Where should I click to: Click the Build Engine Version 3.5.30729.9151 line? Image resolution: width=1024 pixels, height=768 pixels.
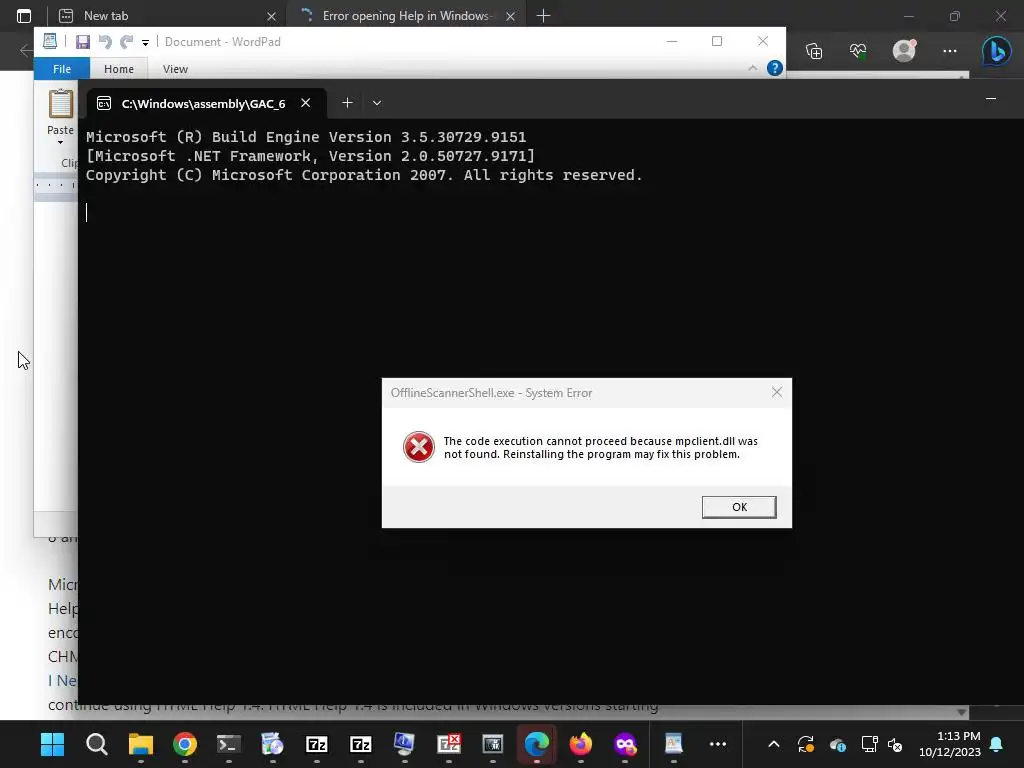306,137
